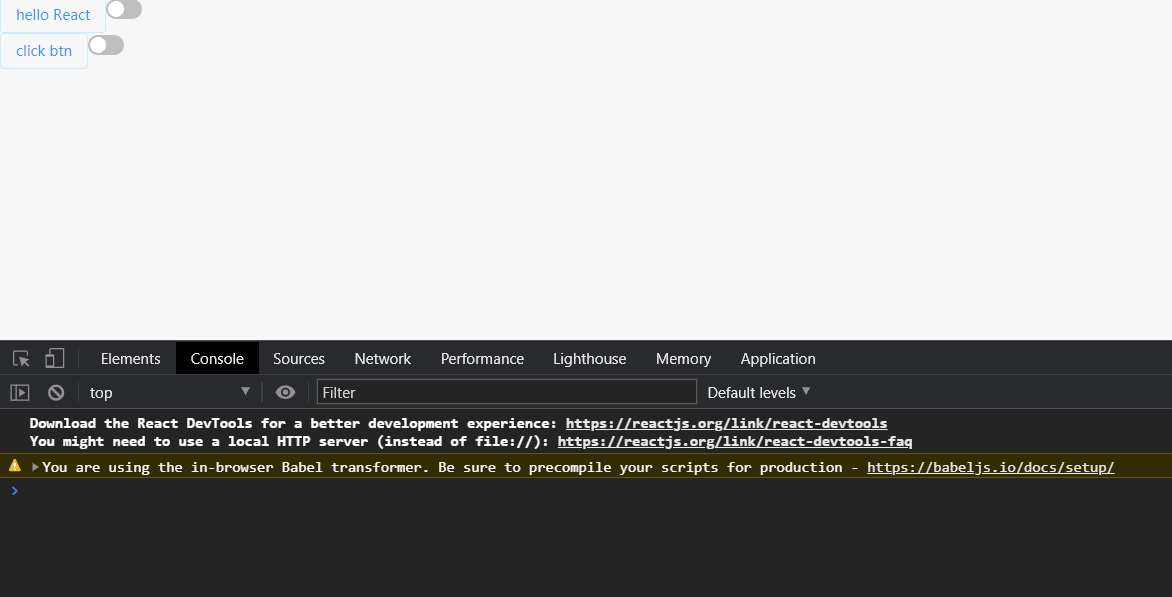Switch to the Lighthouse tab
The width and height of the screenshot is (1172, 597).
point(590,359)
